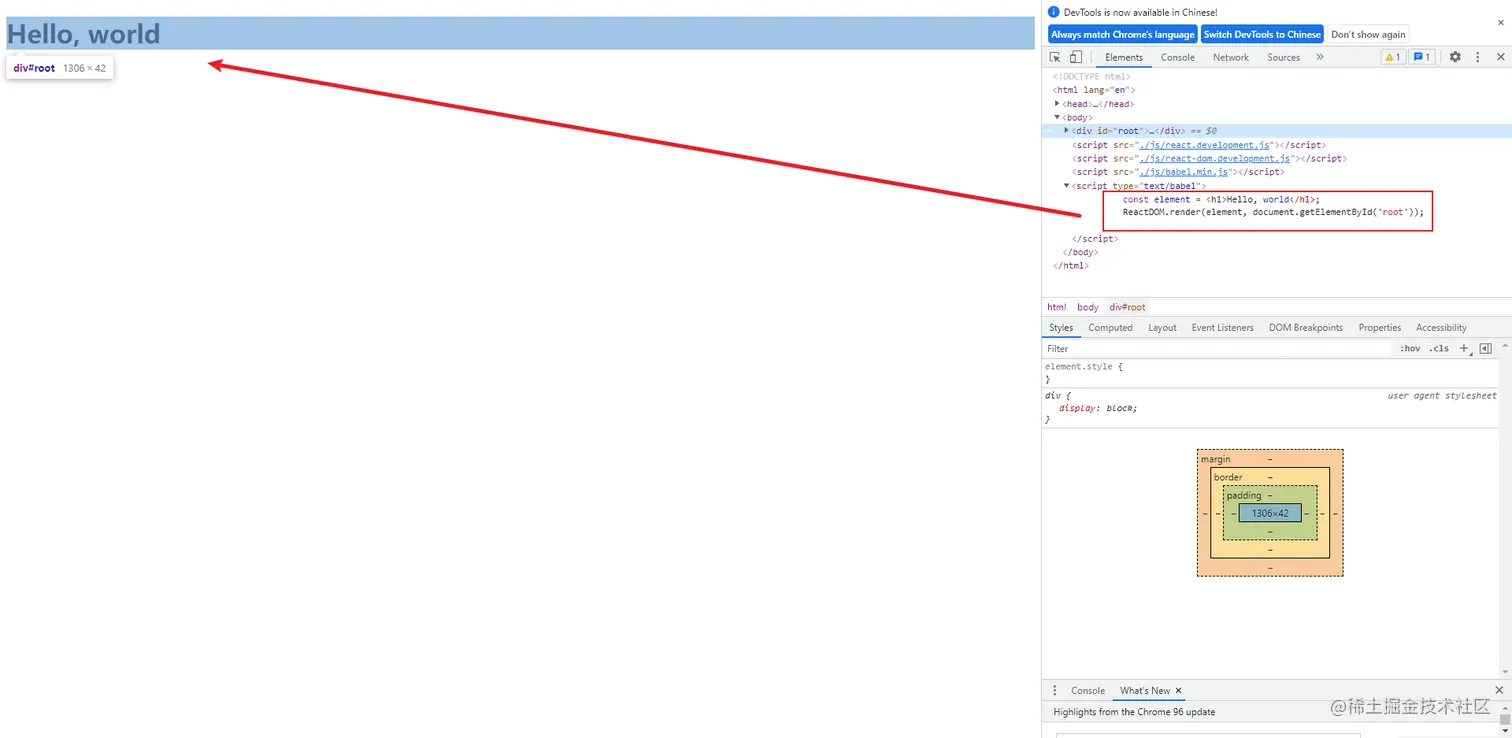The width and height of the screenshot is (1512, 738).
Task: Select the Layout pane tab
Action: 1162,327
